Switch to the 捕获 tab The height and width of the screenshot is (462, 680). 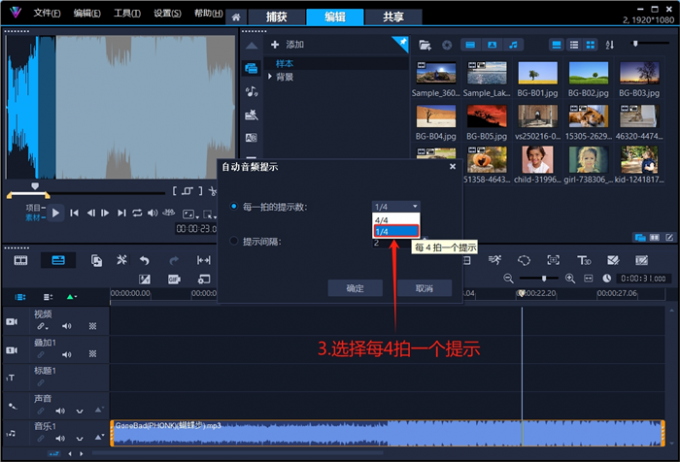[276, 17]
